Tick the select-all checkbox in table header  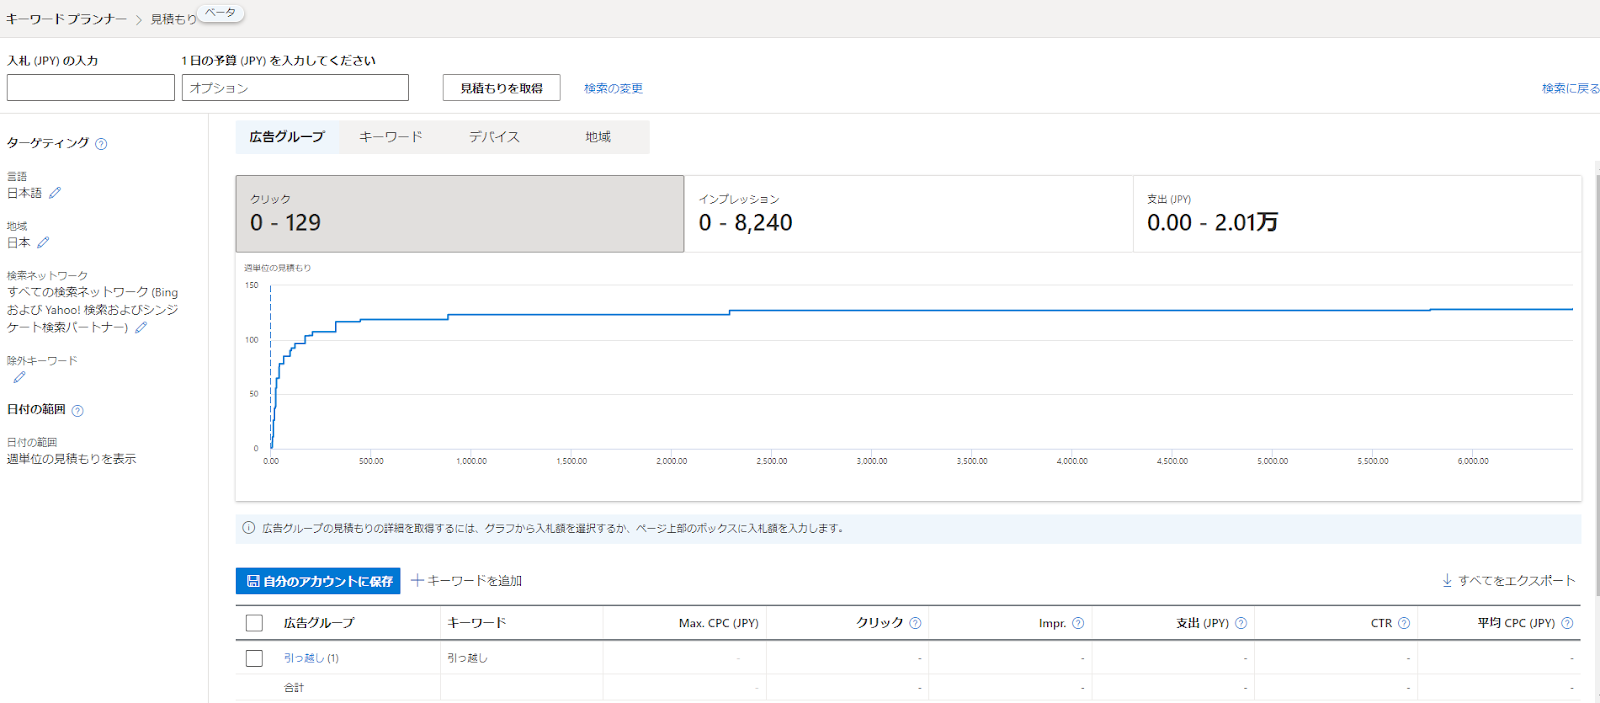254,623
